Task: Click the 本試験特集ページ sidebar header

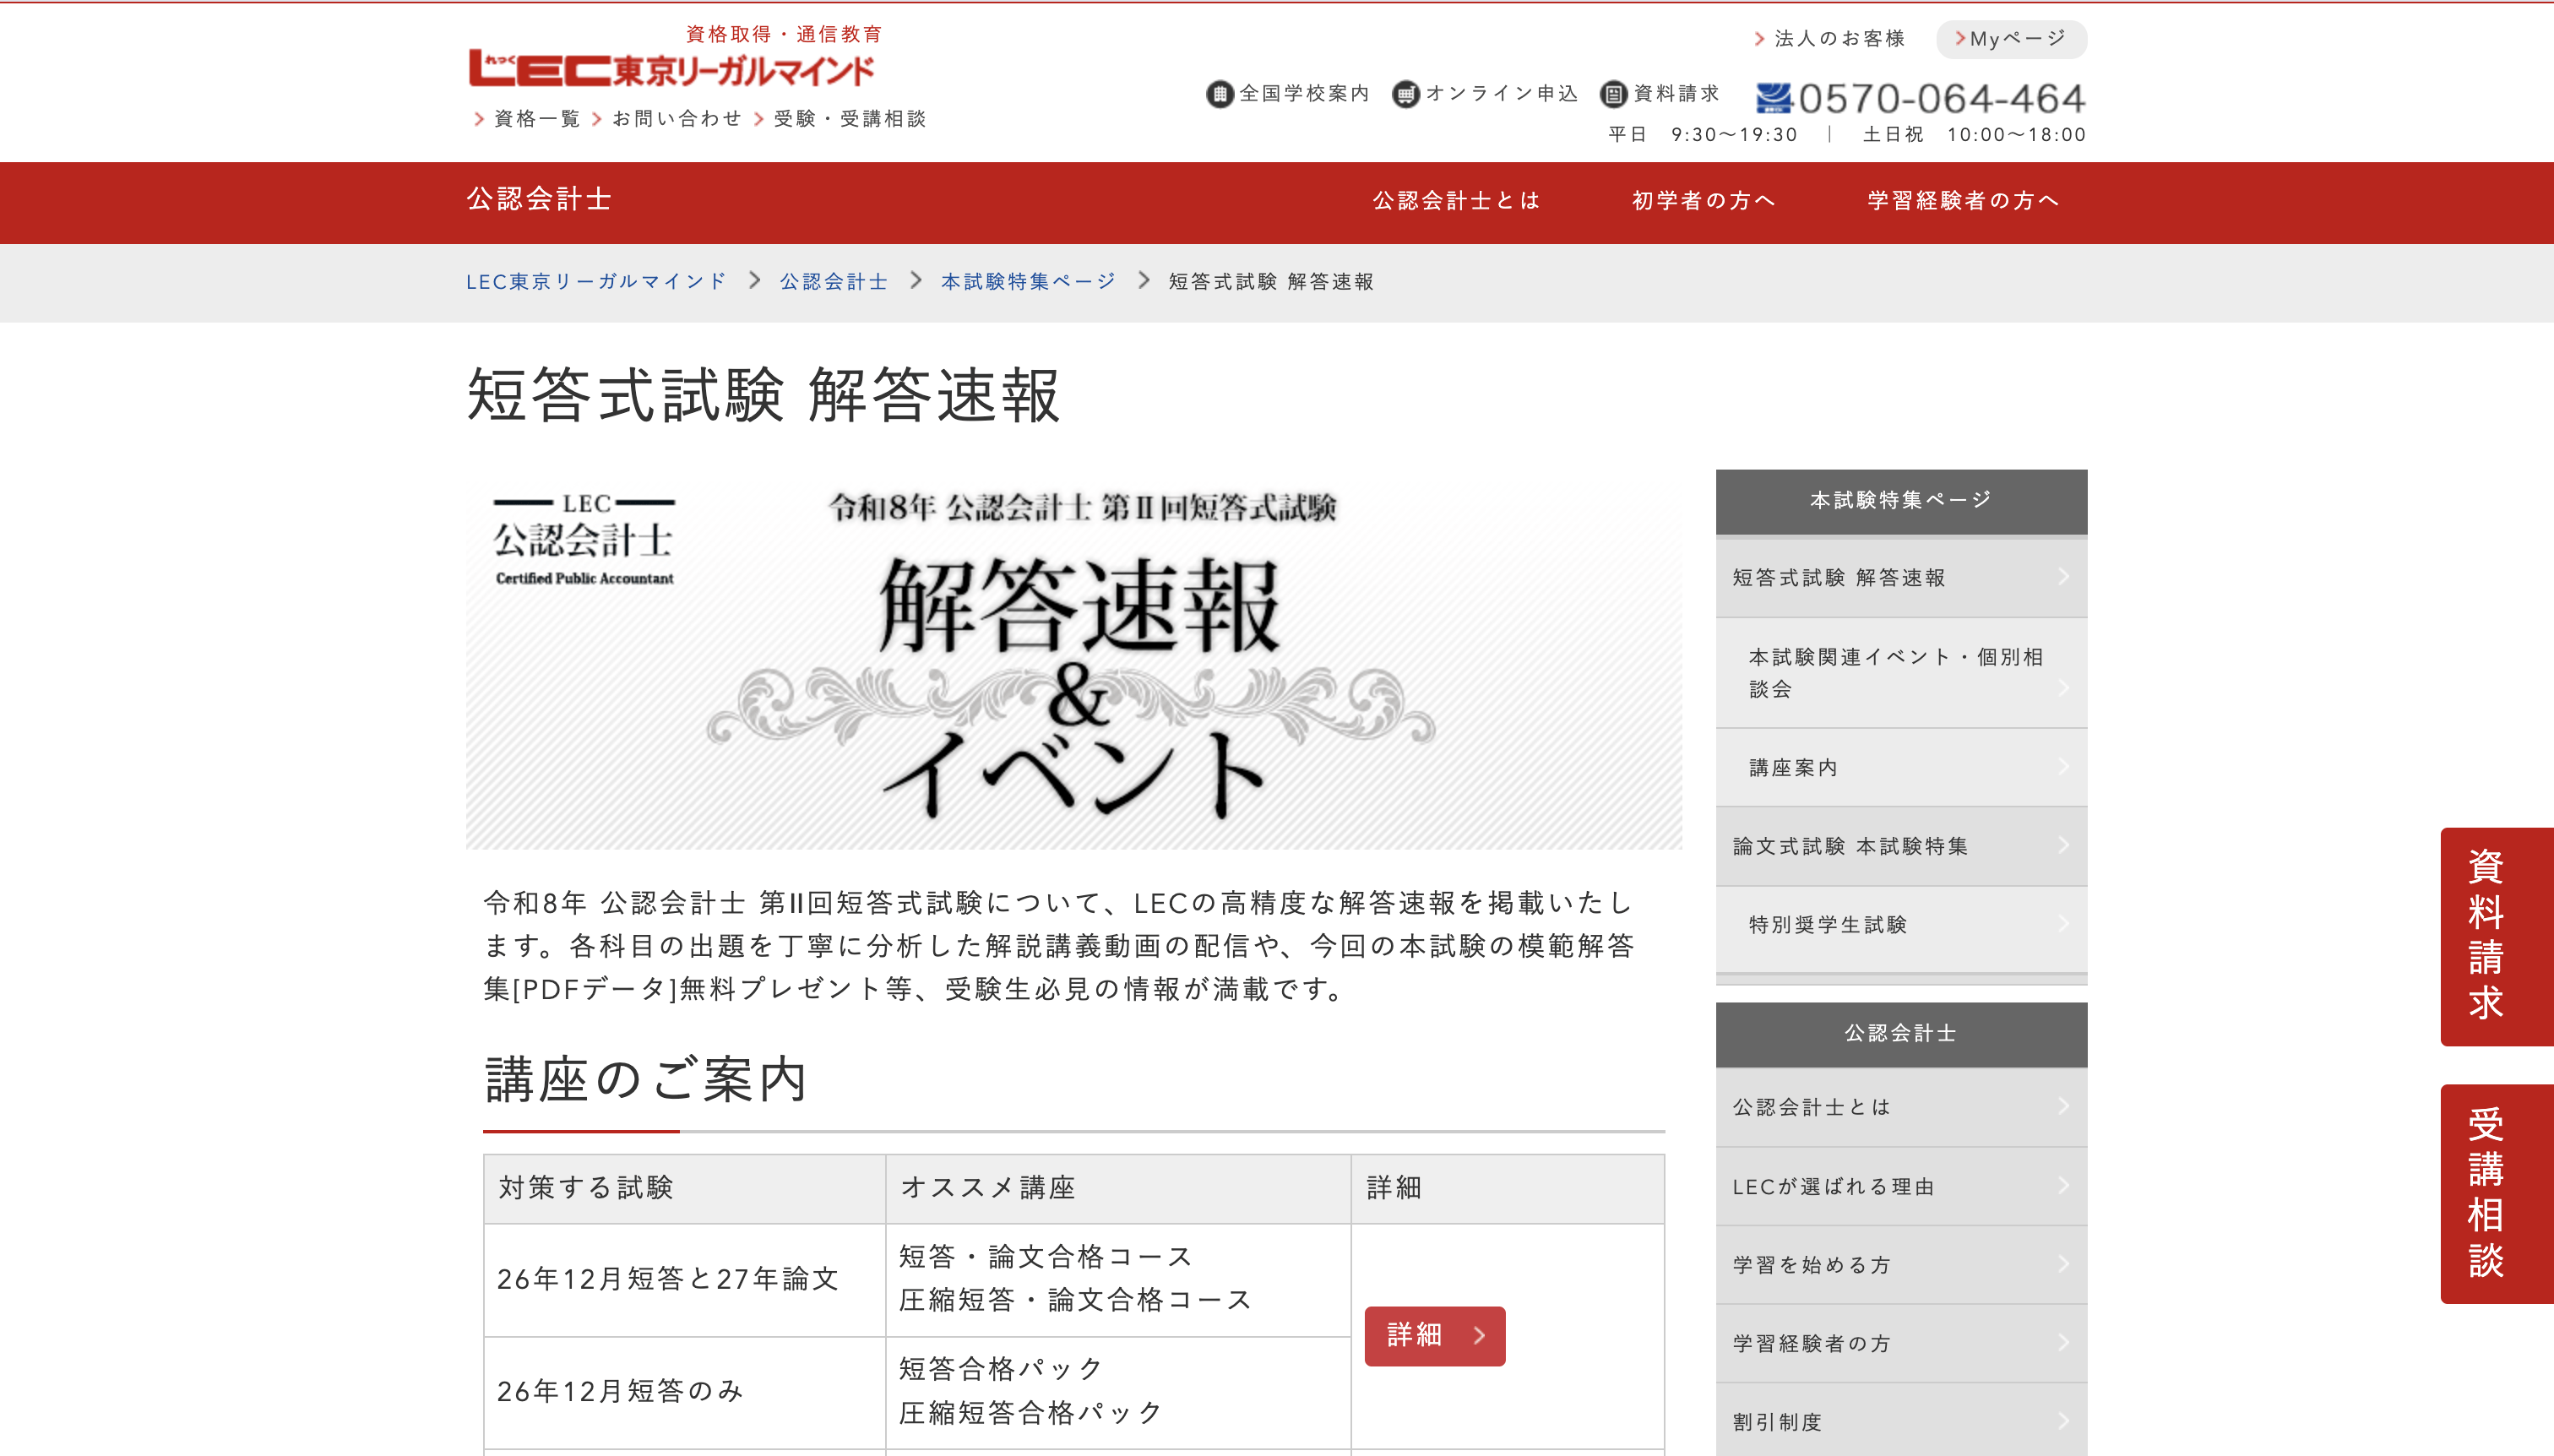Action: pyautogui.click(x=1901, y=501)
